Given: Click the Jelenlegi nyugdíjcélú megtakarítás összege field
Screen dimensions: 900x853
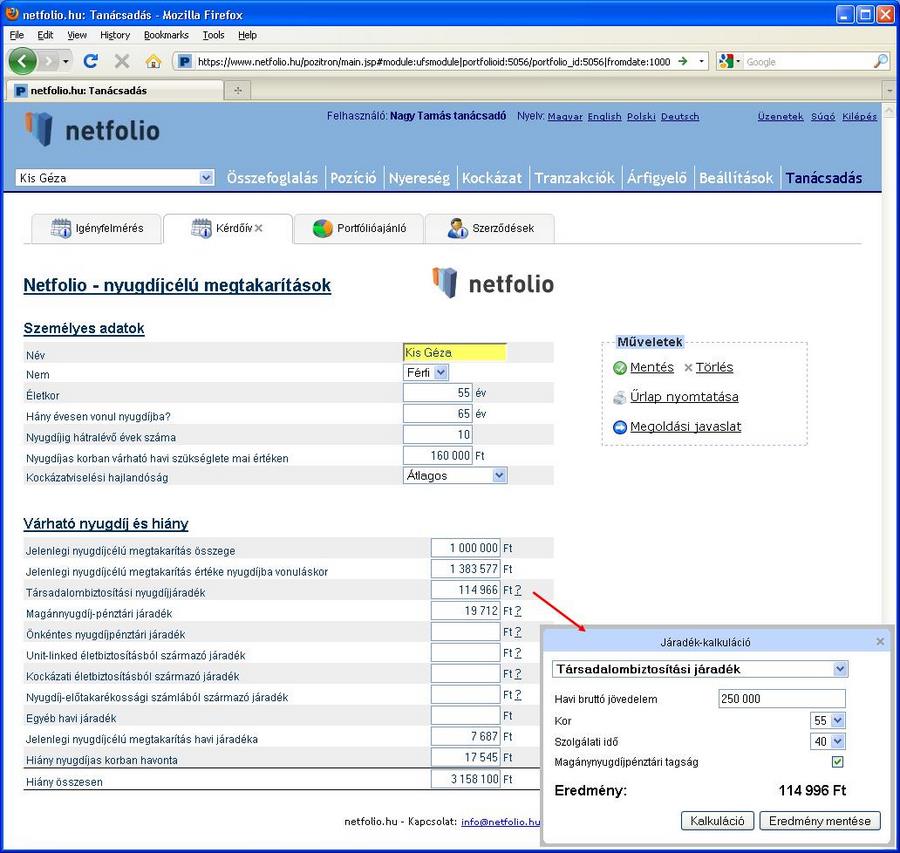Looking at the screenshot, I should 465,548.
